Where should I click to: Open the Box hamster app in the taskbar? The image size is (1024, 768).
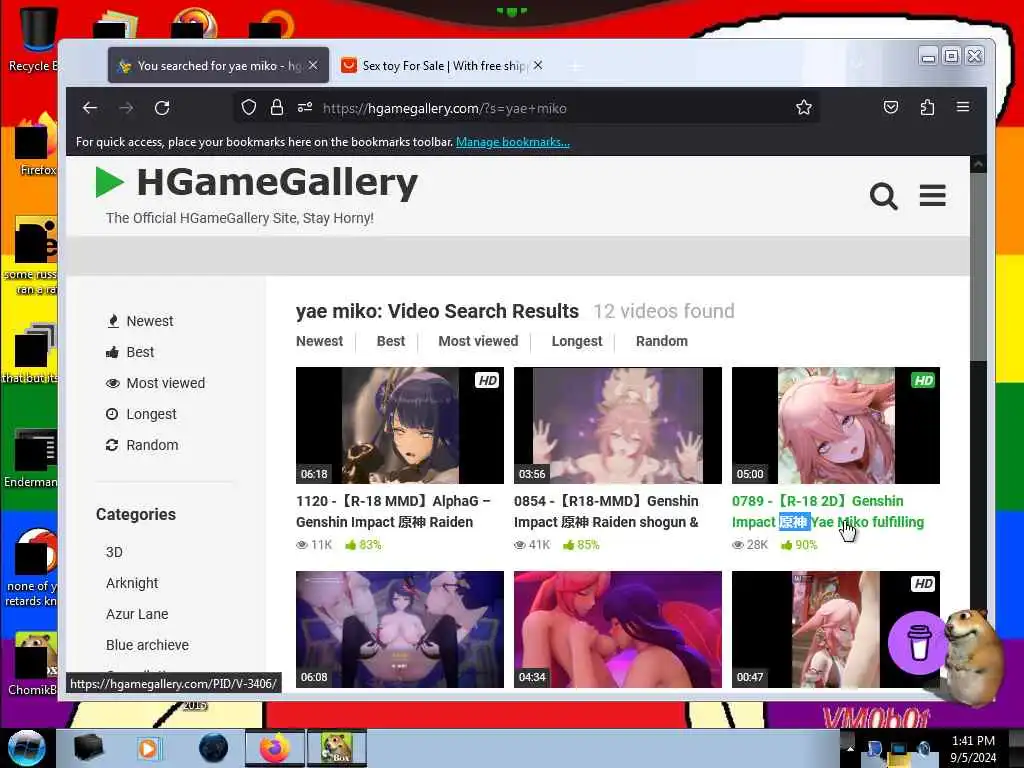coord(336,748)
